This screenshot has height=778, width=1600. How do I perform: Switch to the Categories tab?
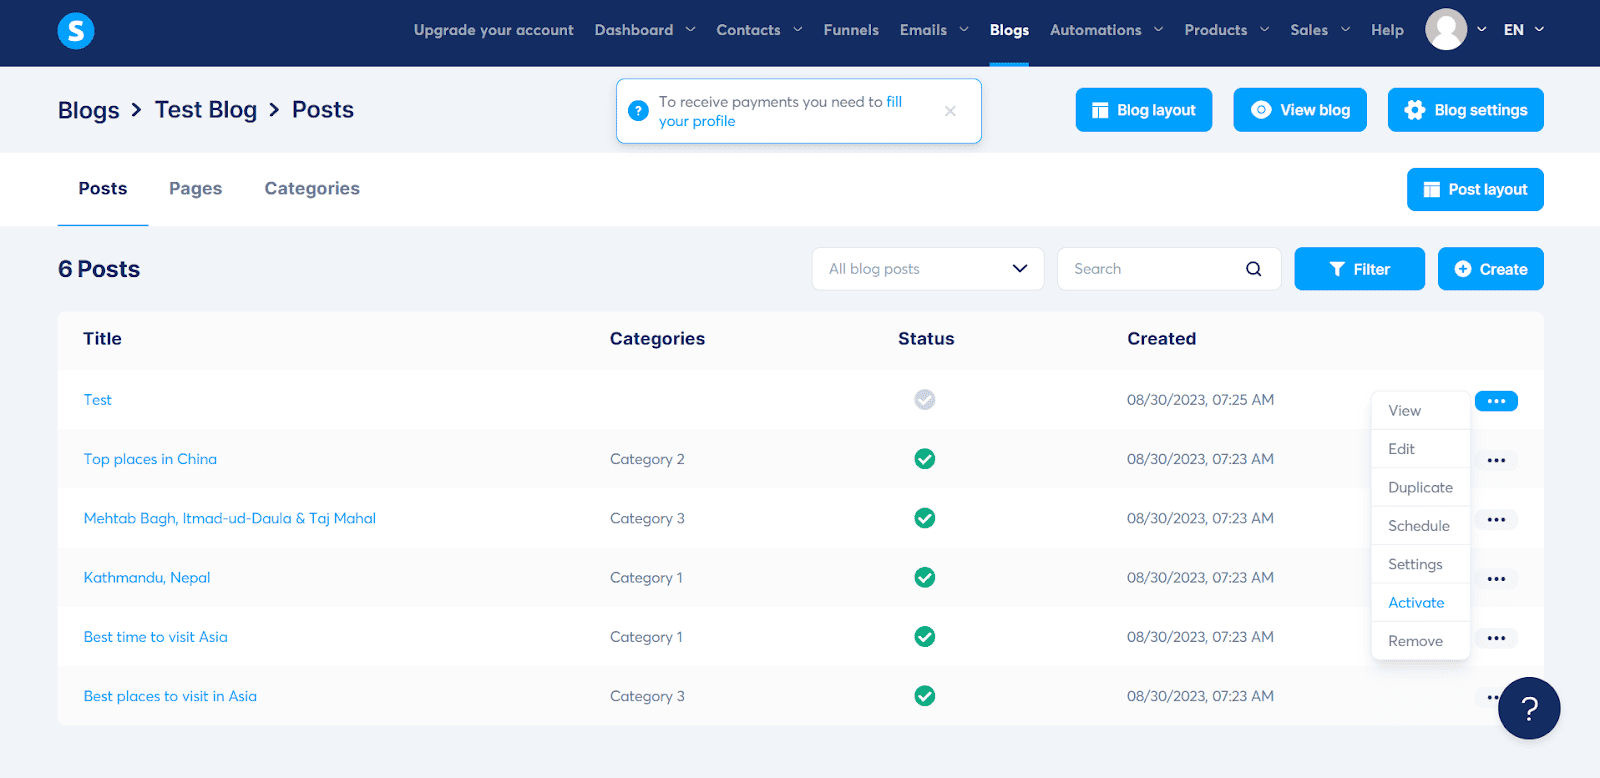tap(312, 189)
